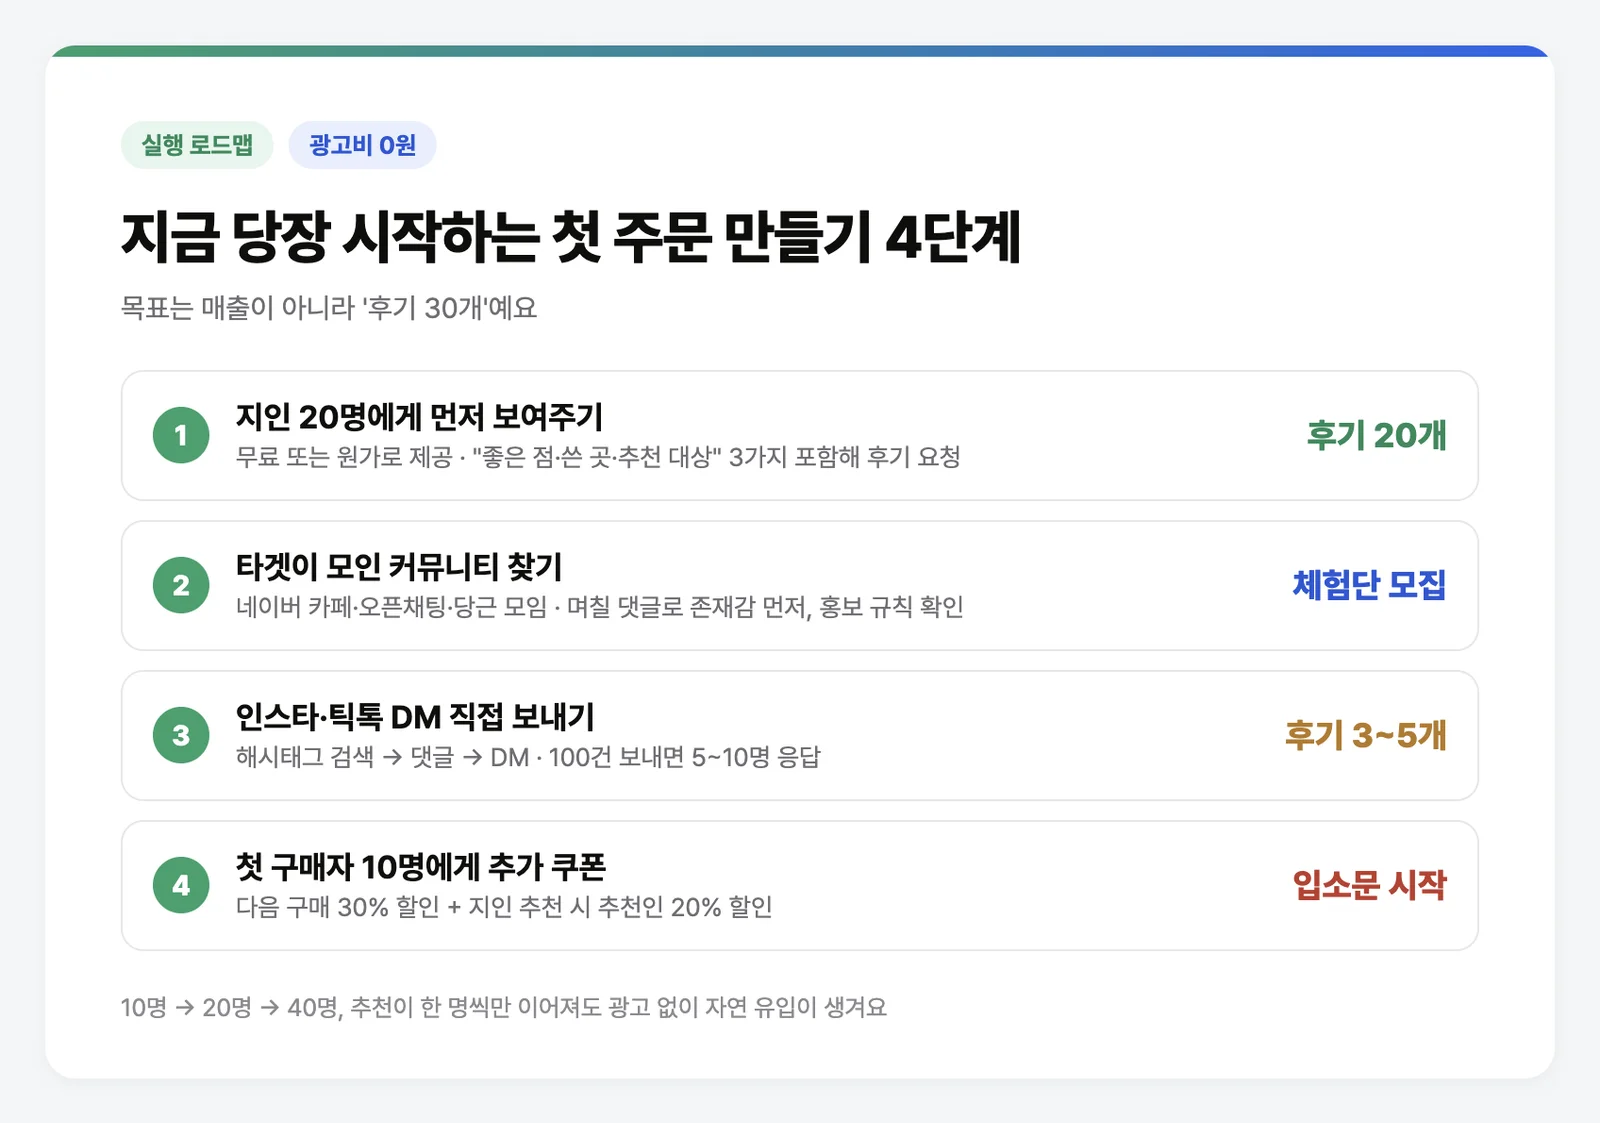Click the 체험단 모집 result label
The width and height of the screenshot is (1600, 1123).
coord(1369,585)
